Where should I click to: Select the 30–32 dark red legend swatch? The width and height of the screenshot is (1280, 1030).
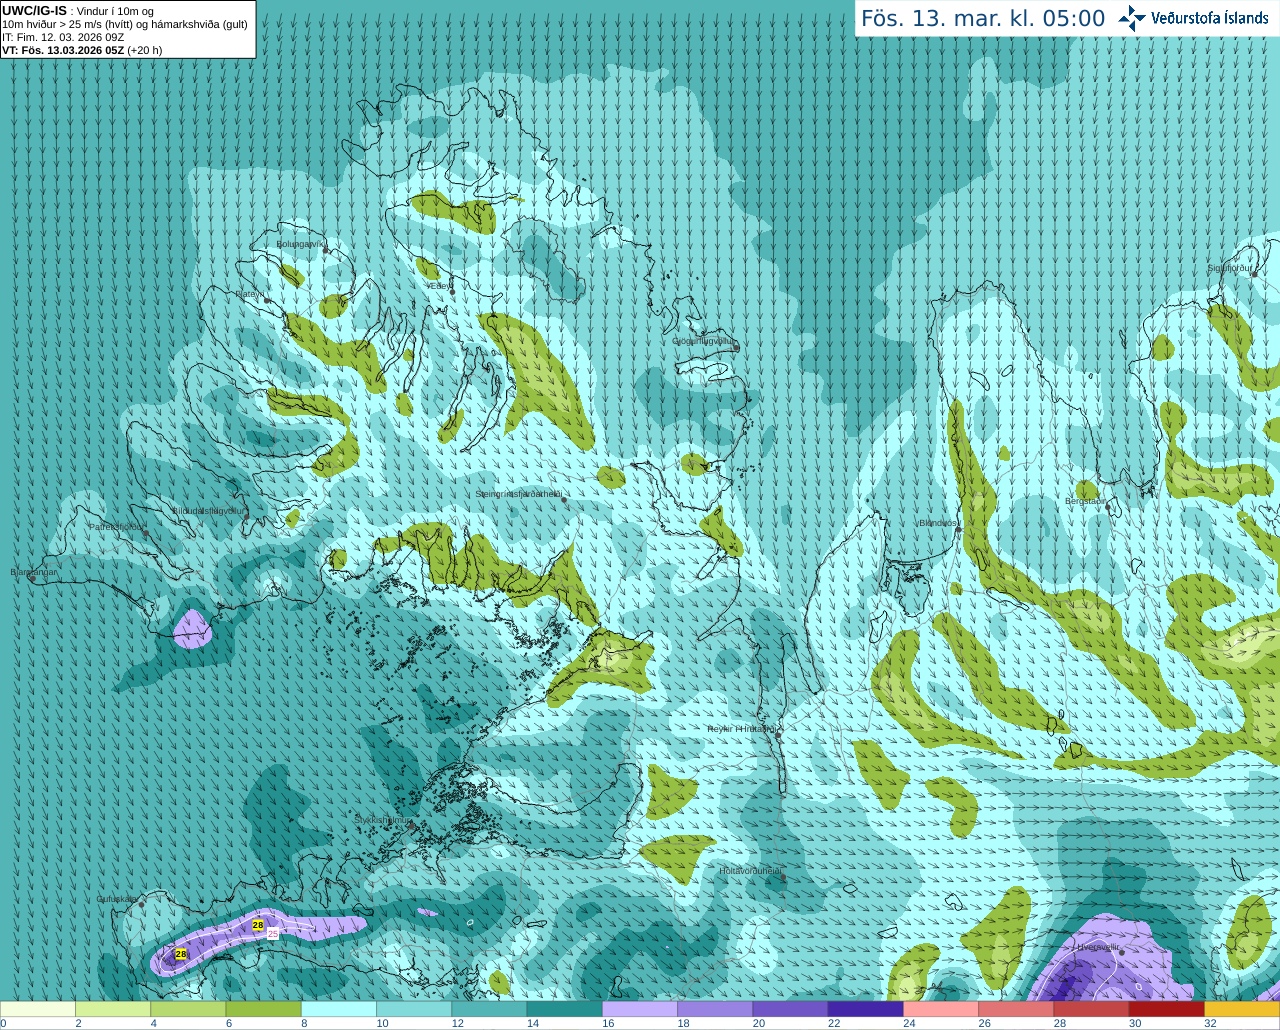coord(1167,1009)
